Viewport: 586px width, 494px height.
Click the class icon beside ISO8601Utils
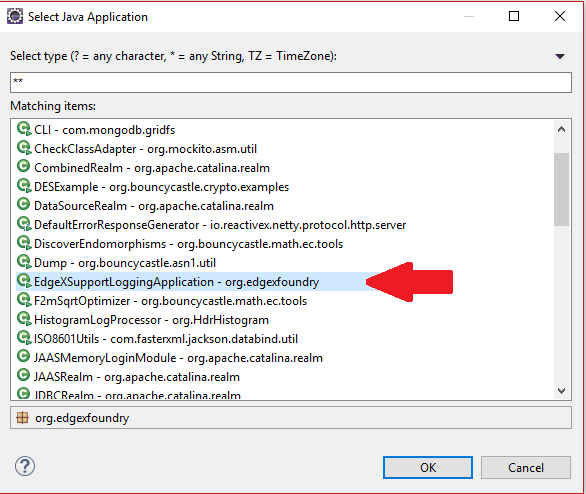click(x=24, y=338)
